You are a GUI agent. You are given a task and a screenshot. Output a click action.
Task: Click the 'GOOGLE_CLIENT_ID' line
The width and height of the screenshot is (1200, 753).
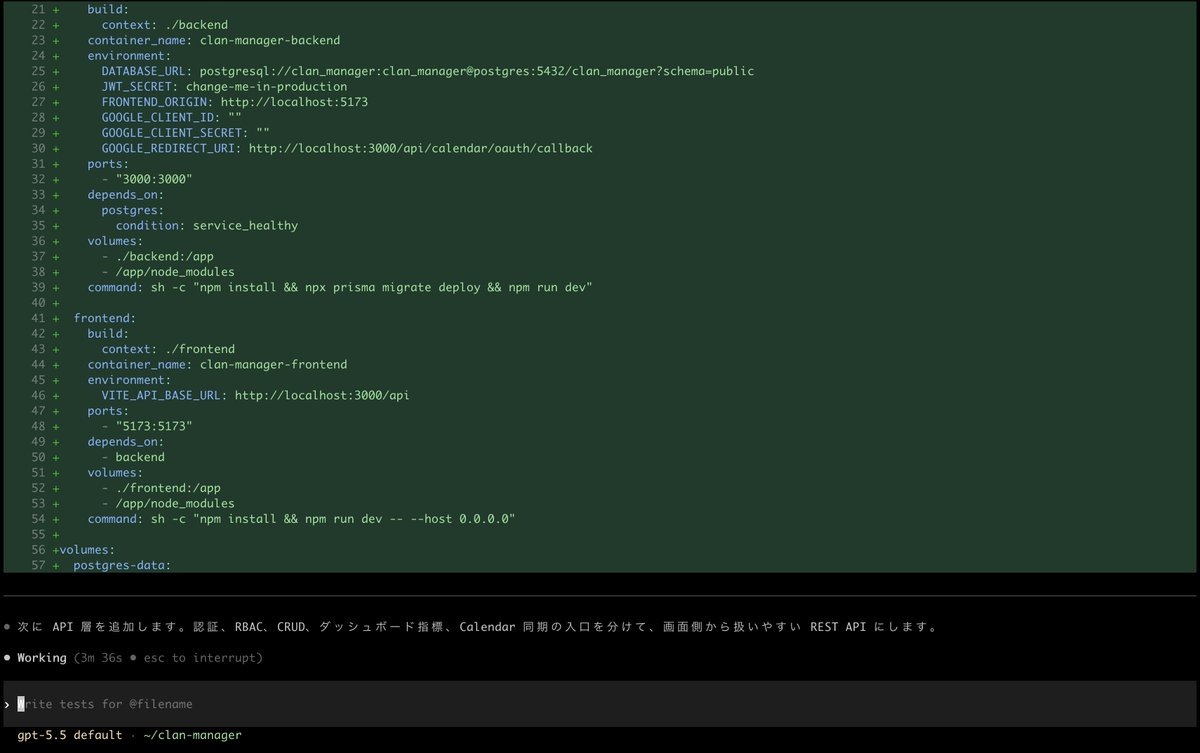click(171, 117)
